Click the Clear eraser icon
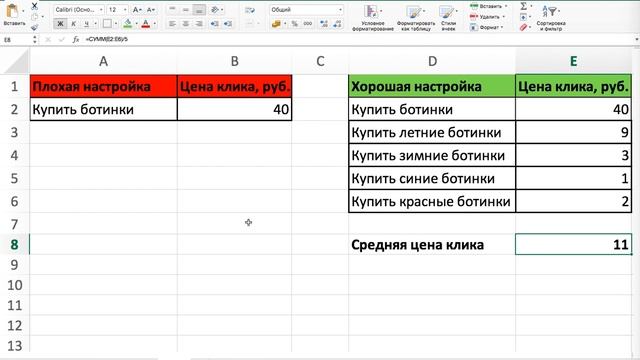Screen dimensions: 640x360 point(524,27)
